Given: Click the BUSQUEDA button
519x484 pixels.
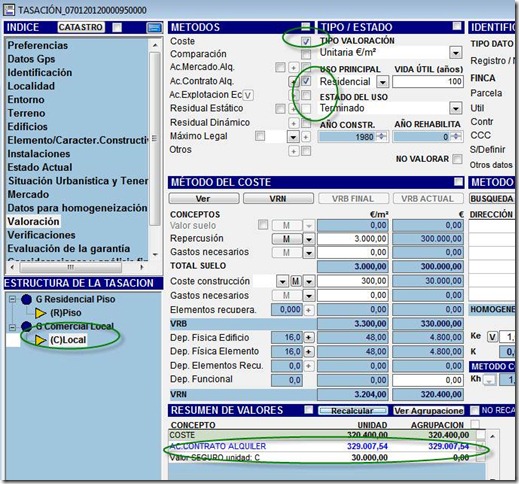Looking at the screenshot, I should coord(492,199).
